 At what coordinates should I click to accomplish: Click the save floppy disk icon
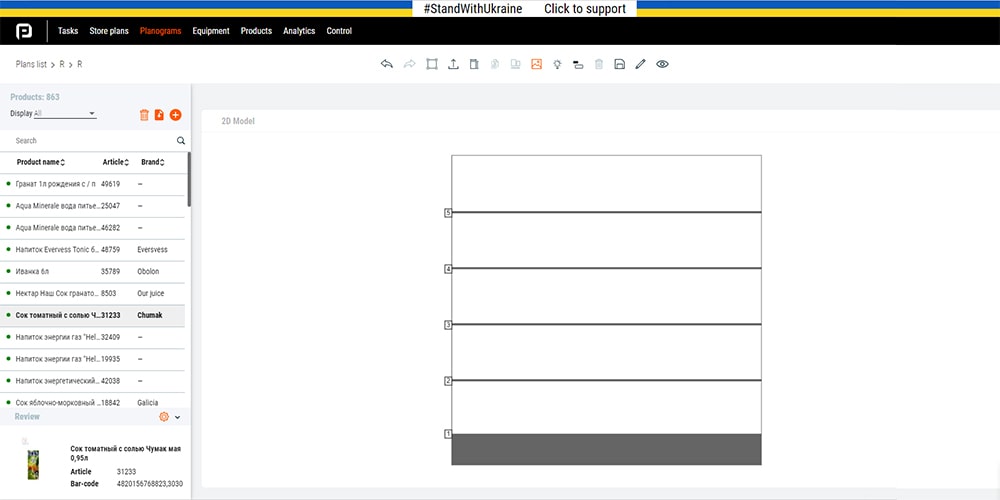point(620,64)
